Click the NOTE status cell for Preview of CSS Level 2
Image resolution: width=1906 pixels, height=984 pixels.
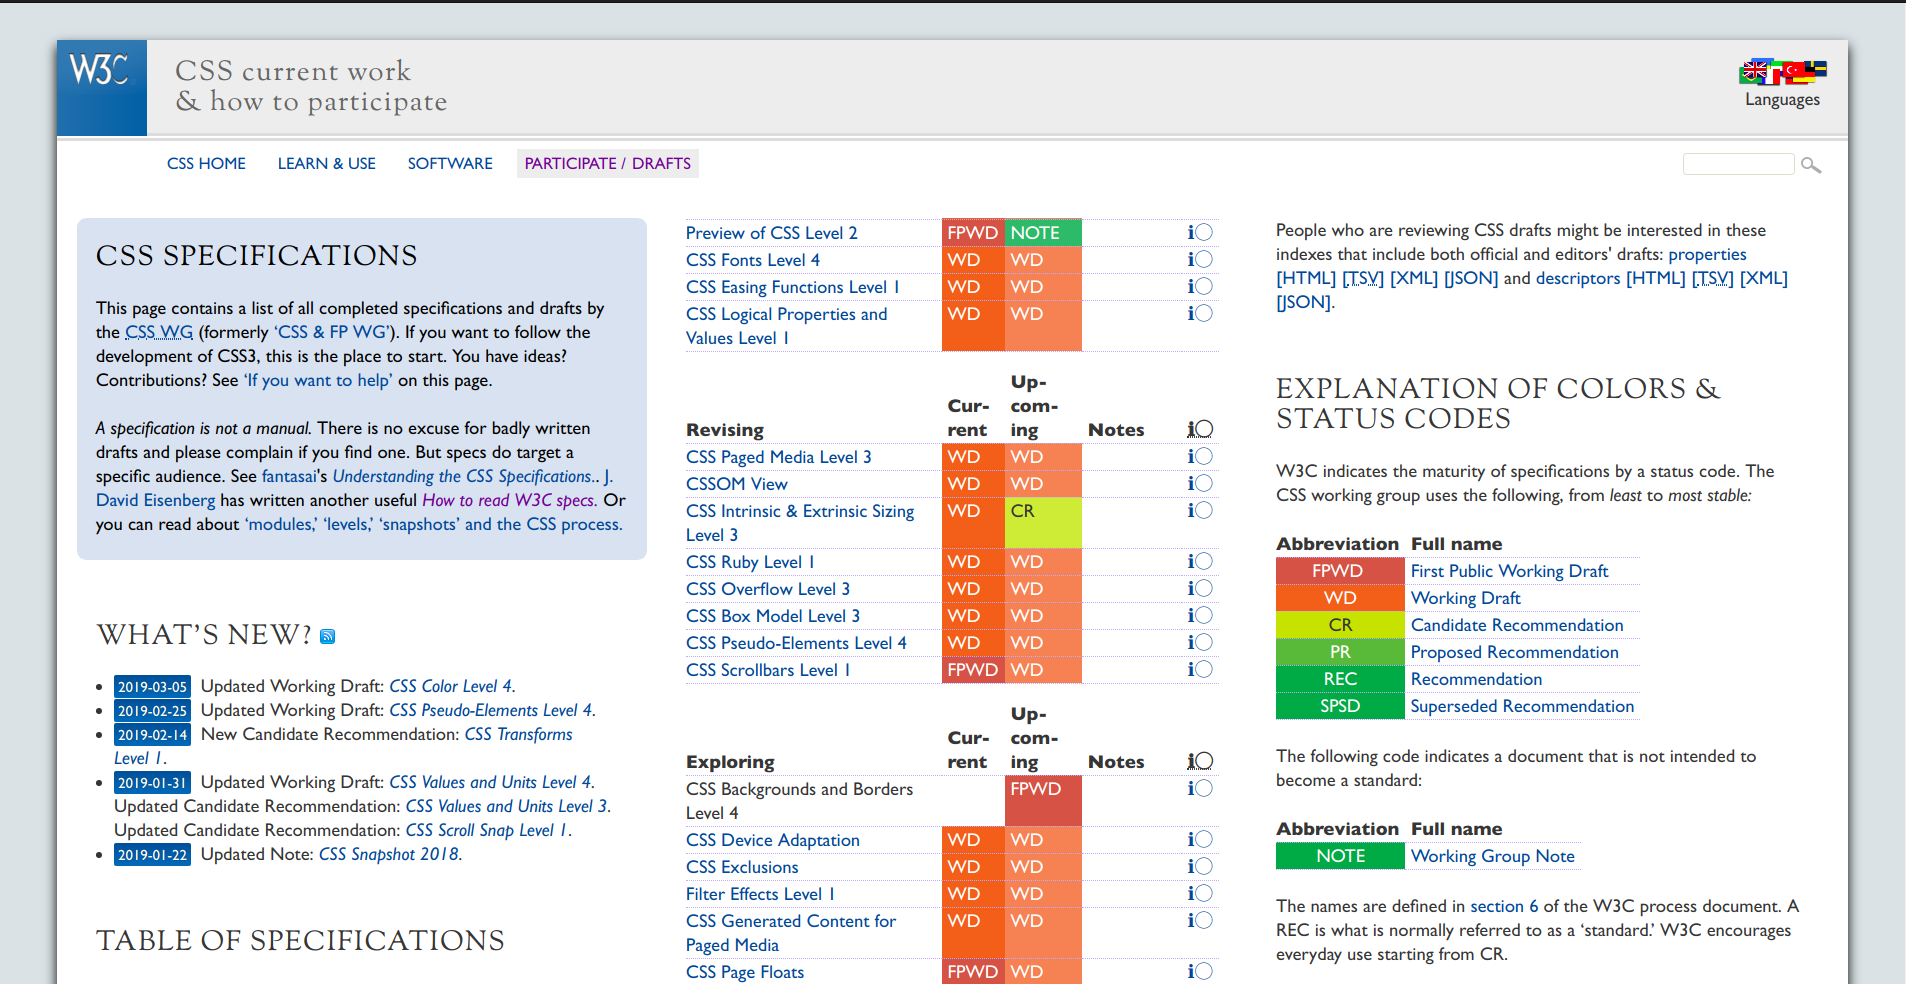[x=1043, y=232]
